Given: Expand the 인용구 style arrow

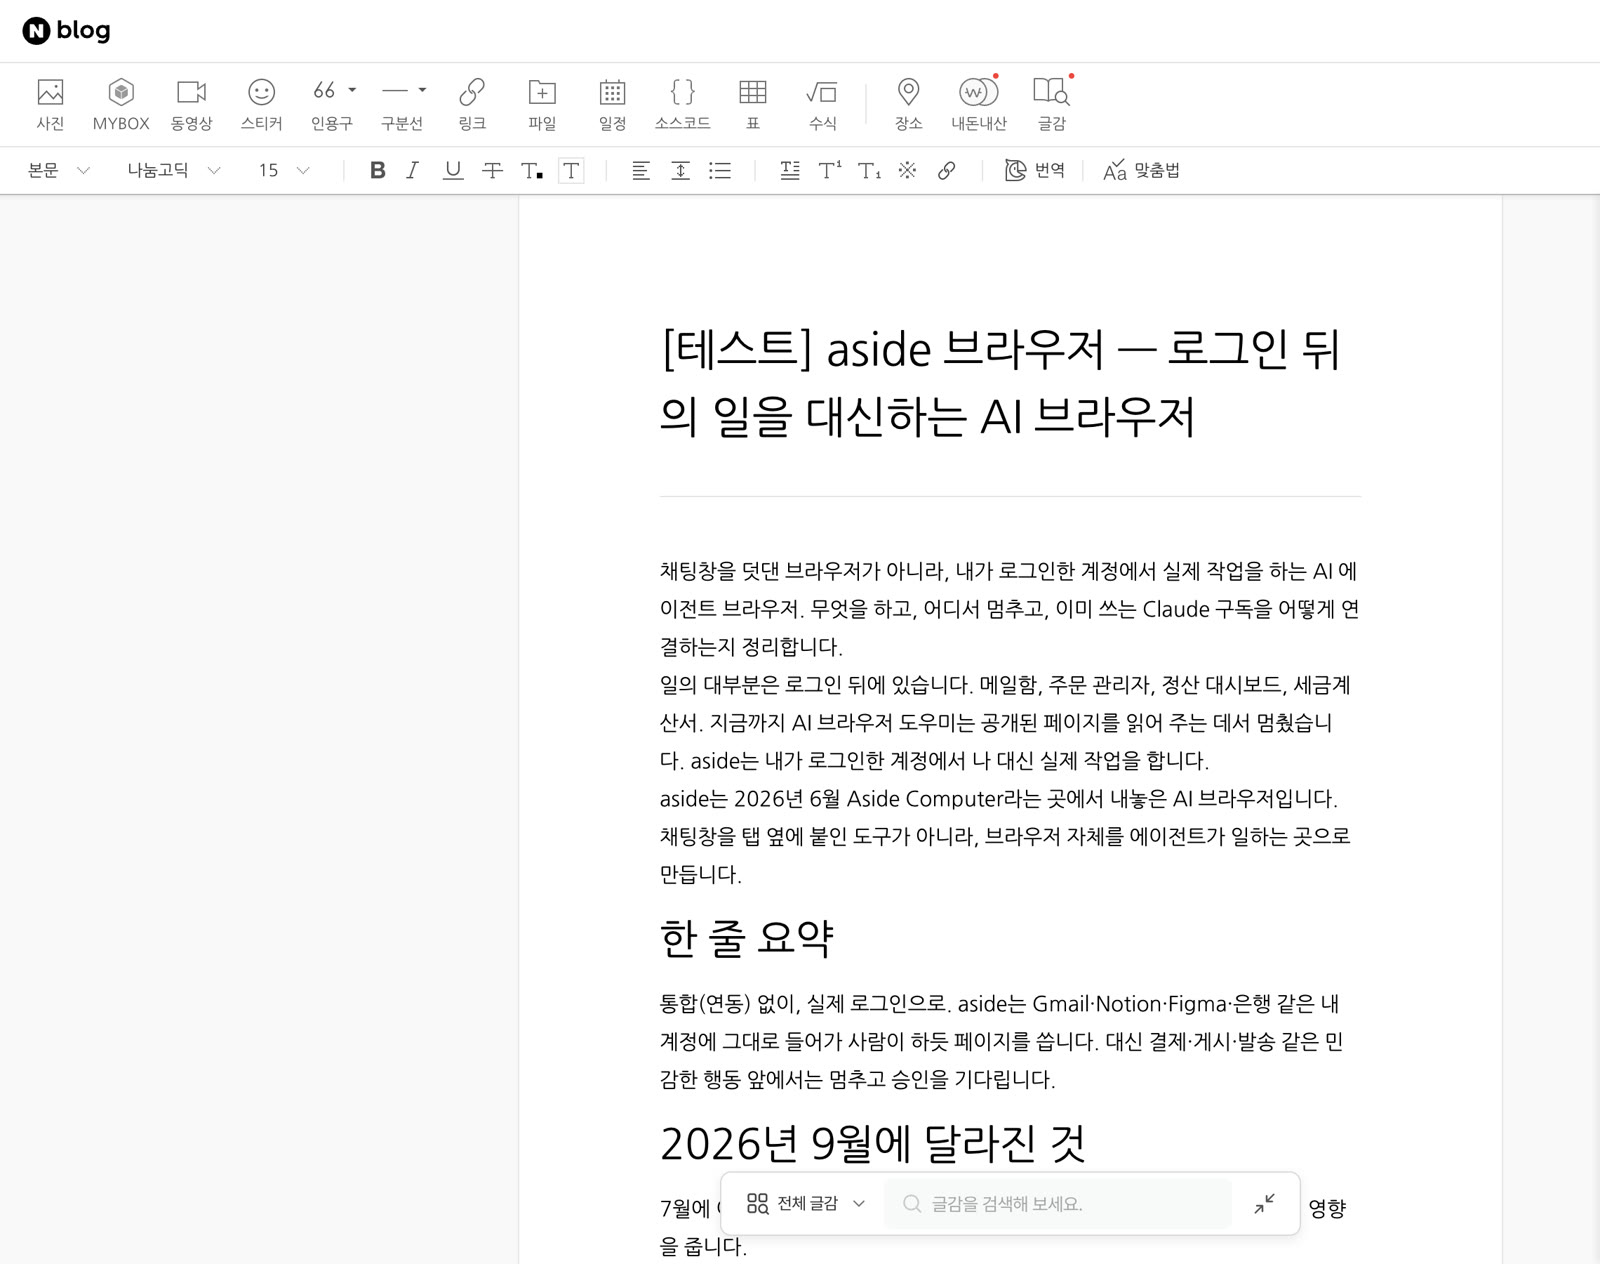Looking at the screenshot, I should point(352,90).
